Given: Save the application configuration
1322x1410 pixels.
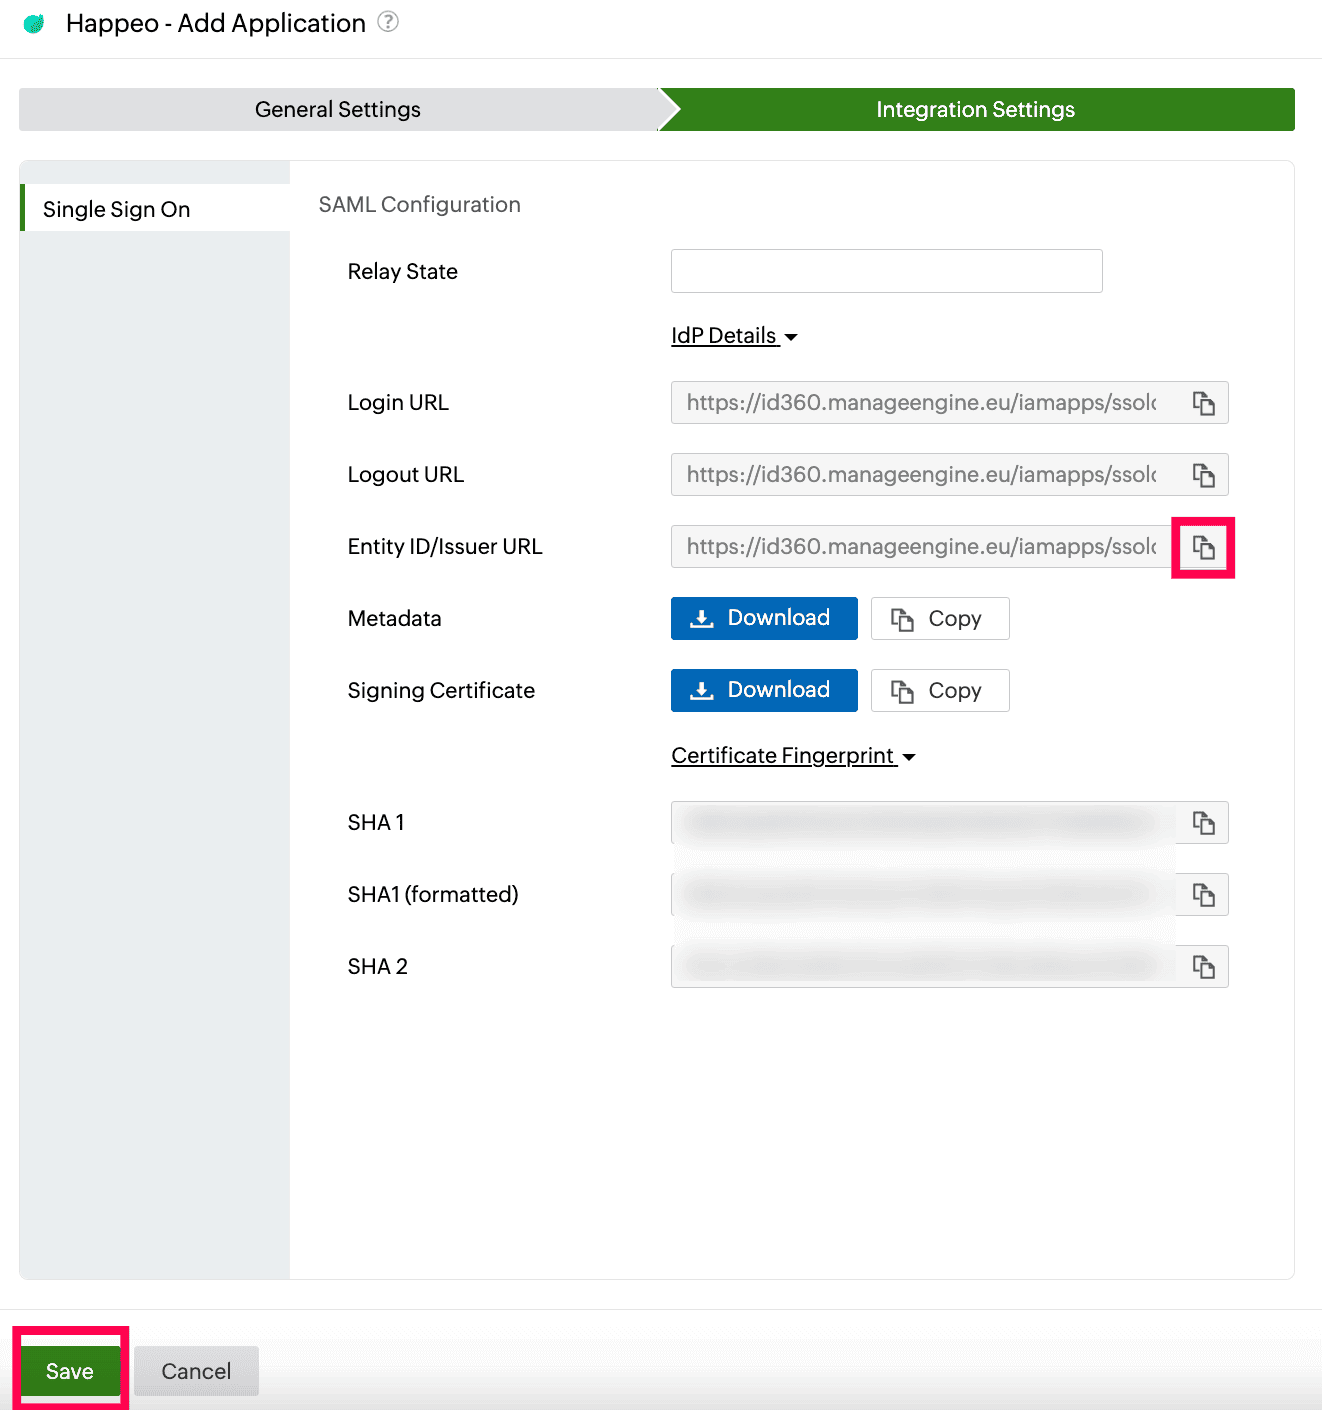Looking at the screenshot, I should 70,1371.
